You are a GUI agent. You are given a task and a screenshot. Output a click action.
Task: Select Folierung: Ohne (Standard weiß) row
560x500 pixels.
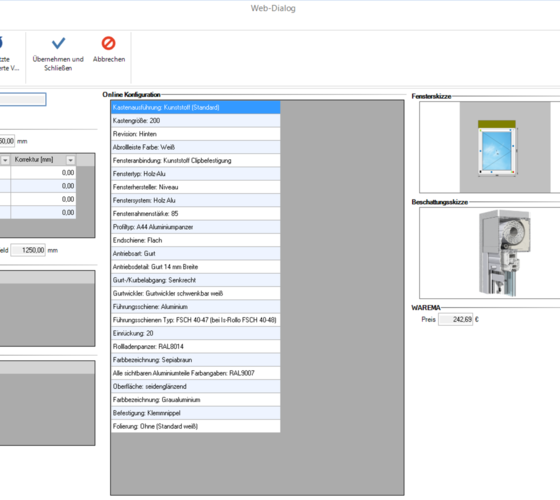pyautogui.click(x=195, y=426)
